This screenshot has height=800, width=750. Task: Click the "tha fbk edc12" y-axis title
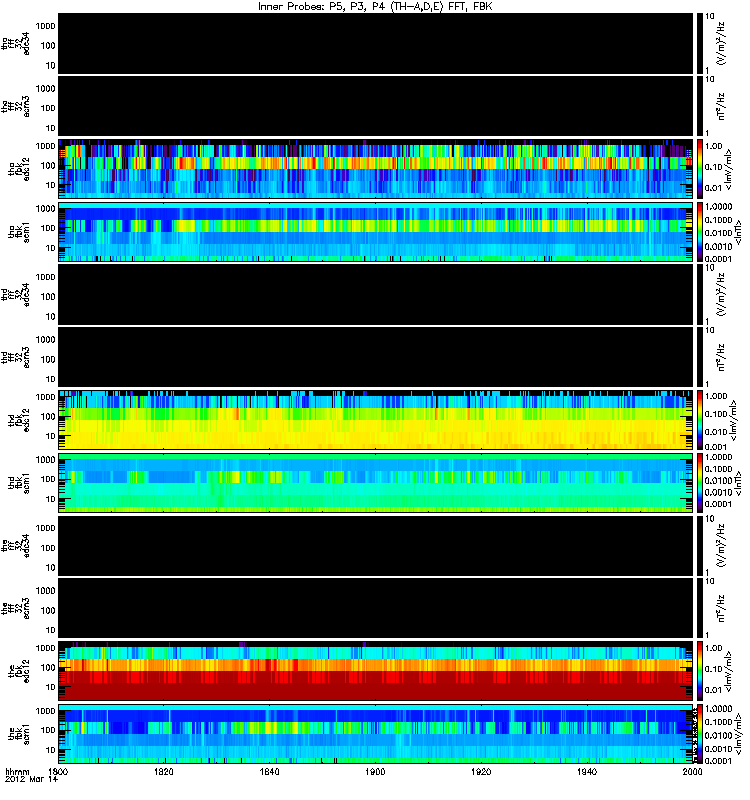[x=19, y=169]
